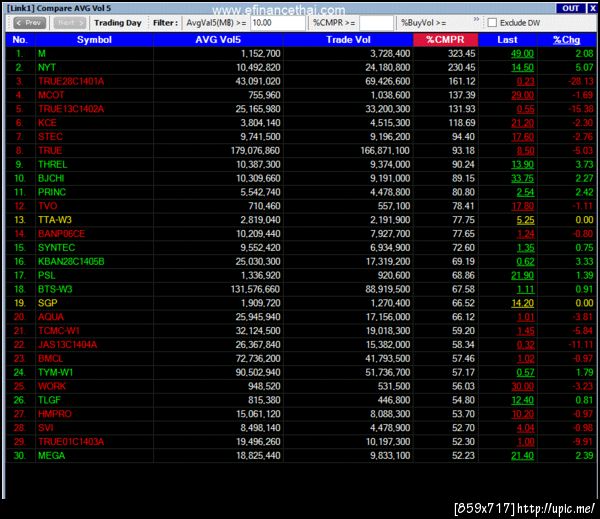The width and height of the screenshot is (600, 519).
Task: Select symbol TRUE13C1402A
Action: coord(71,109)
